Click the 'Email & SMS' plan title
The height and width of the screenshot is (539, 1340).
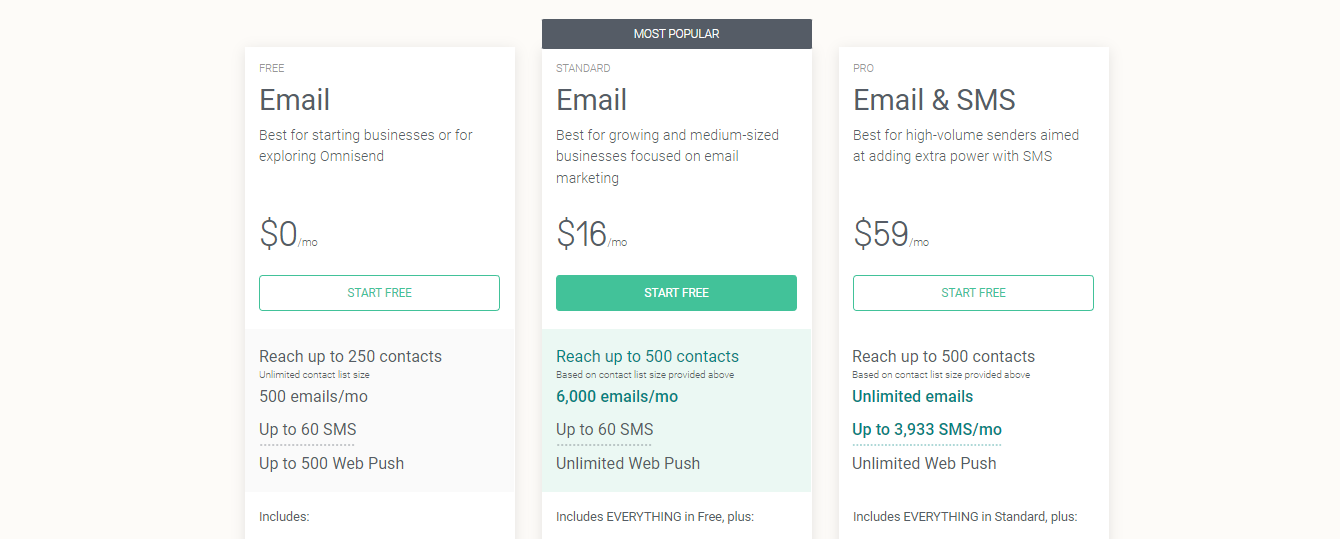coord(934,100)
